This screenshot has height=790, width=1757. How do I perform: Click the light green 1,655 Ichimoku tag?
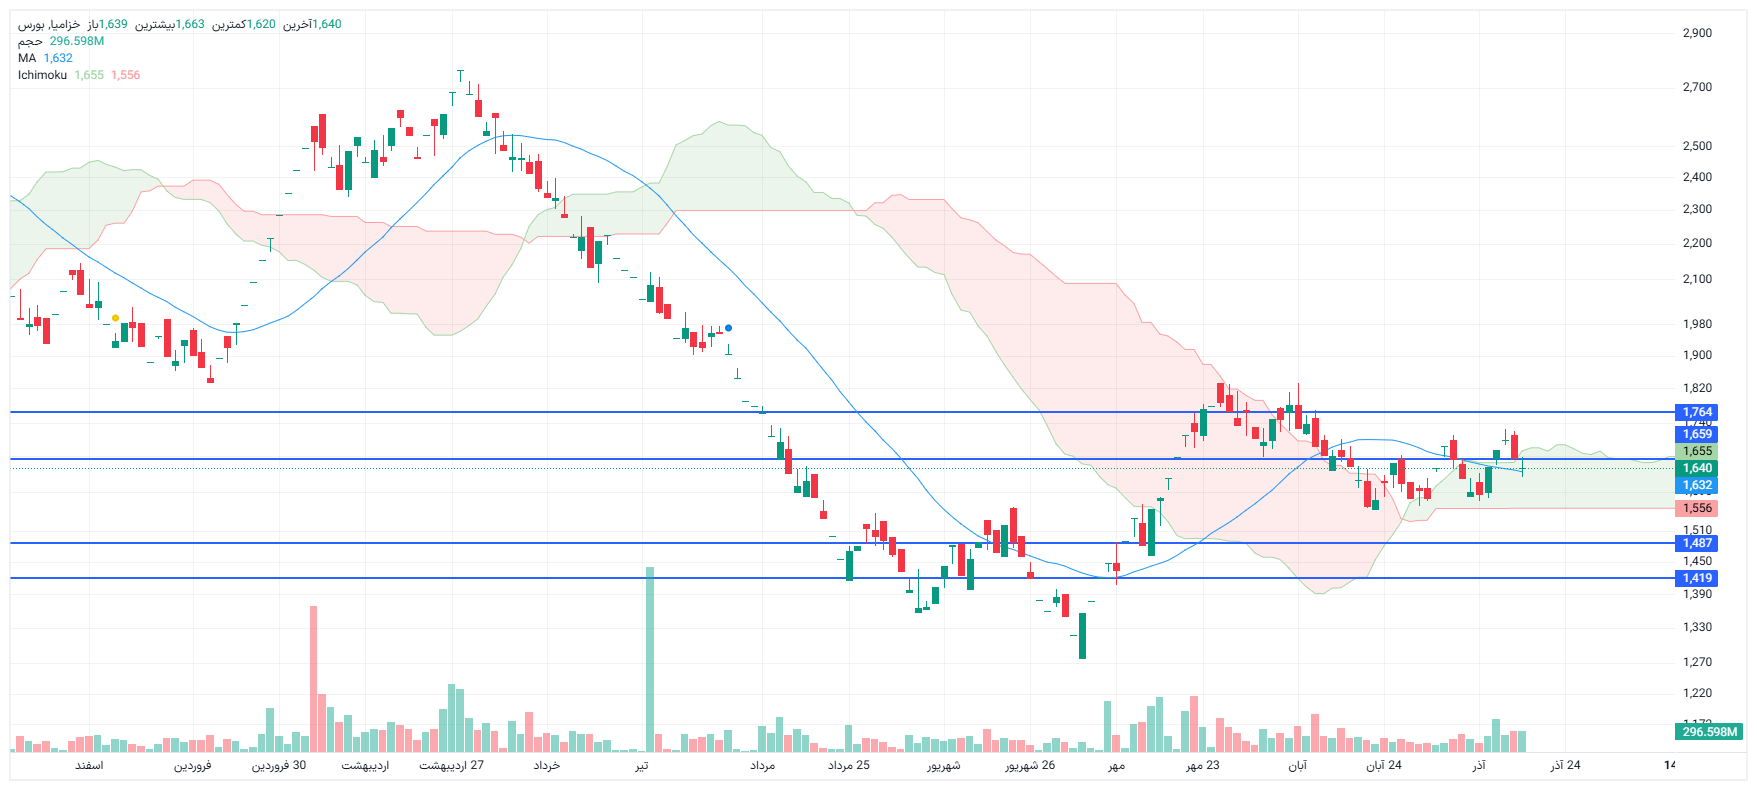(x=1696, y=451)
